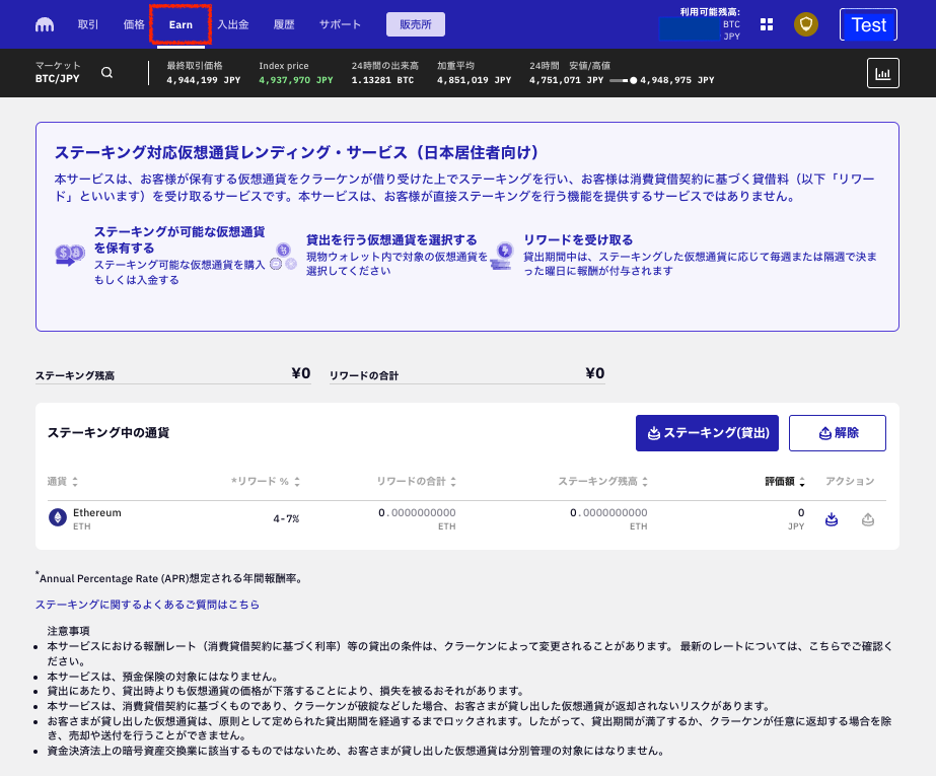The height and width of the screenshot is (776, 936).
Task: Open the market search magnifier icon
Action: coord(107,72)
